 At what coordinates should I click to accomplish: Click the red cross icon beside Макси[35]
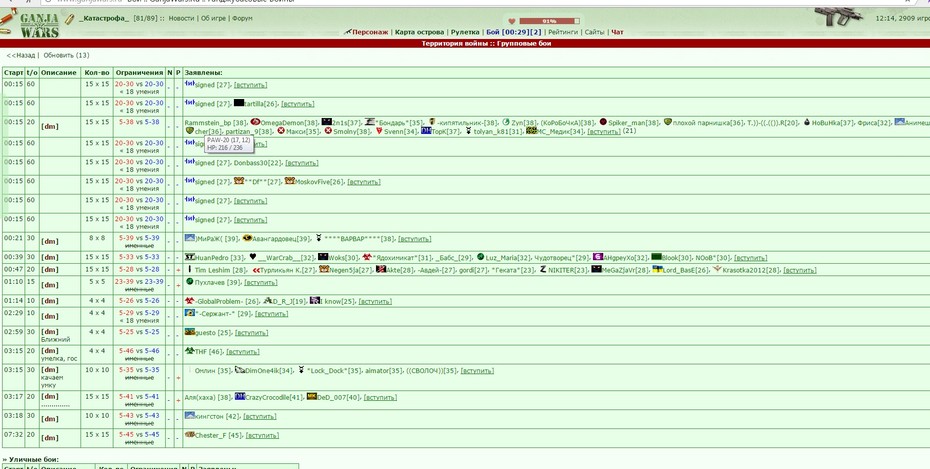(281, 131)
